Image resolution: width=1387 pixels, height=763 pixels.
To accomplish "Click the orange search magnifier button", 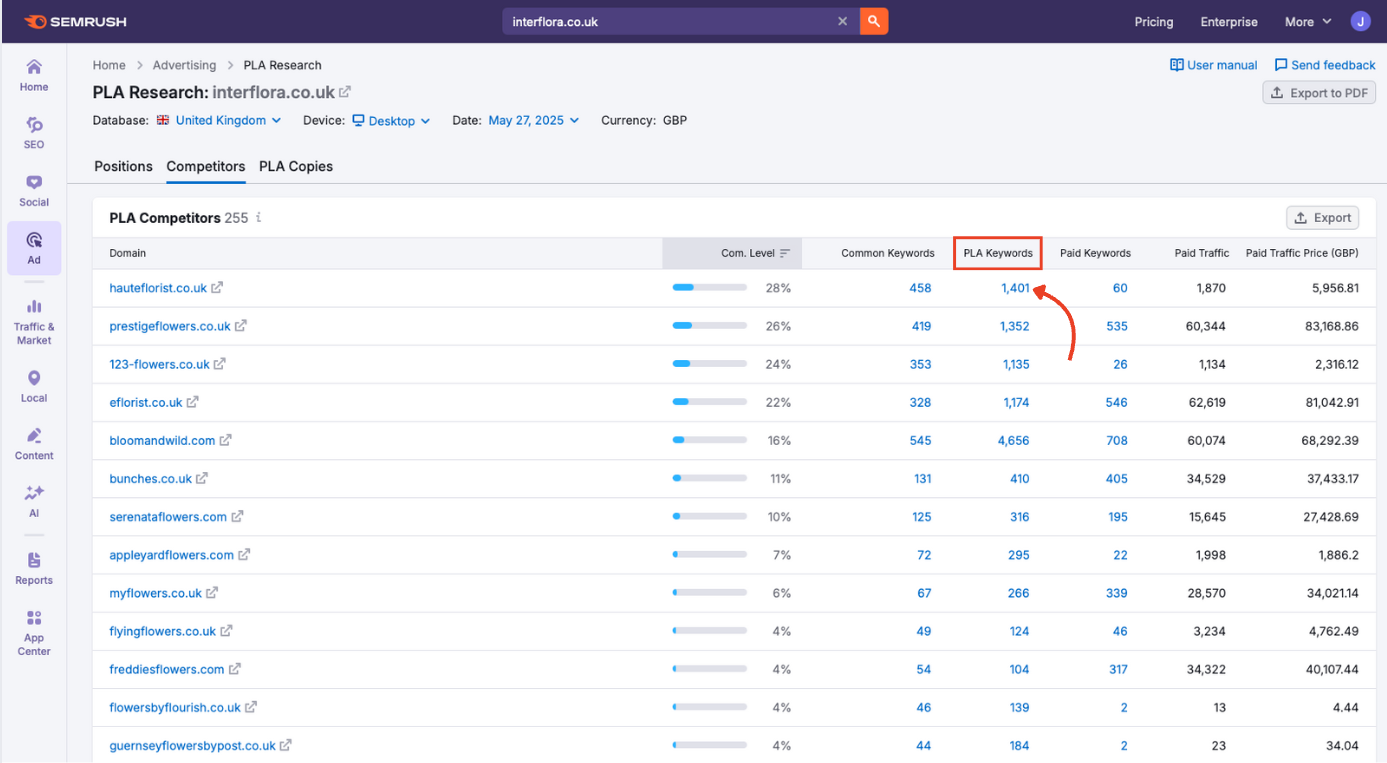I will 874,21.
